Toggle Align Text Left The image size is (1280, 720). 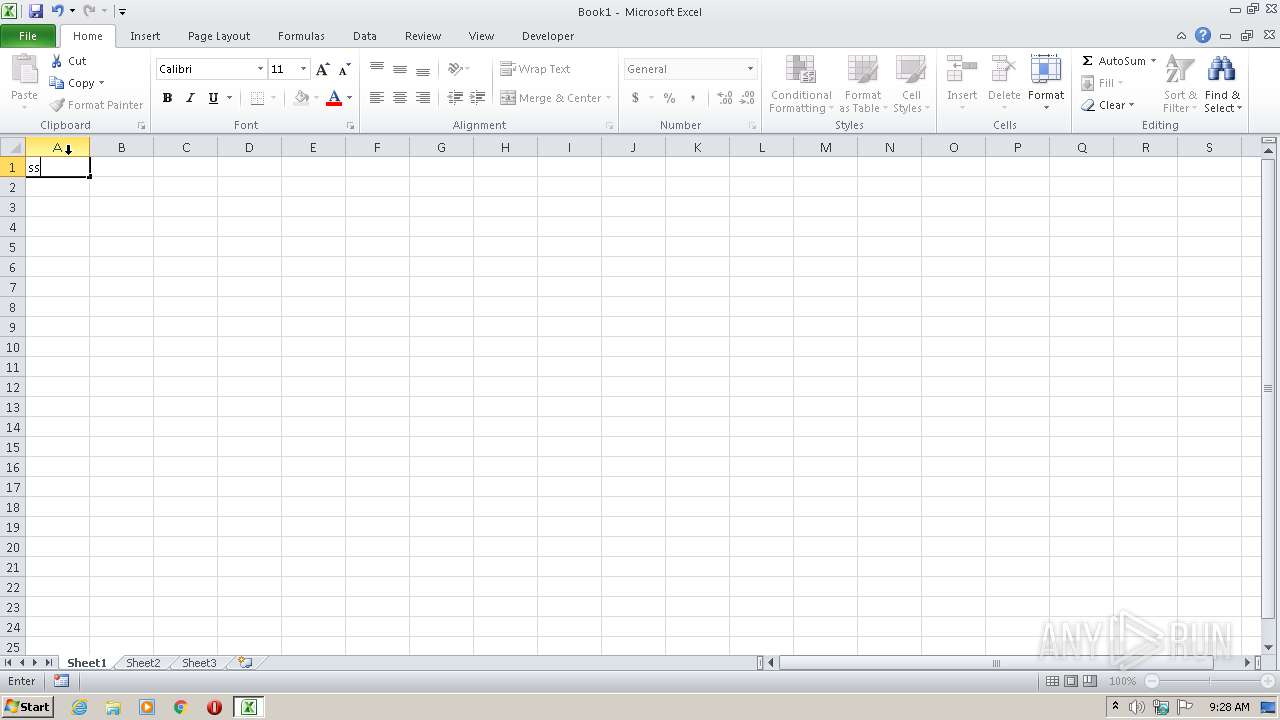coord(377,98)
